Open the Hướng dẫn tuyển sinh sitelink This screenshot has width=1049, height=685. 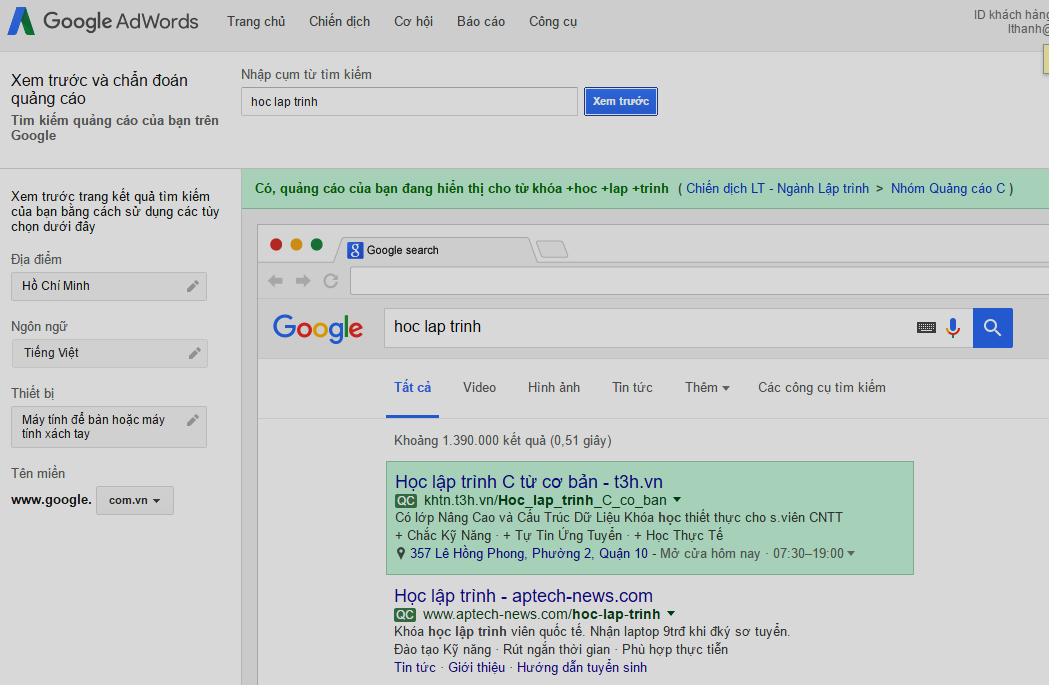point(582,668)
